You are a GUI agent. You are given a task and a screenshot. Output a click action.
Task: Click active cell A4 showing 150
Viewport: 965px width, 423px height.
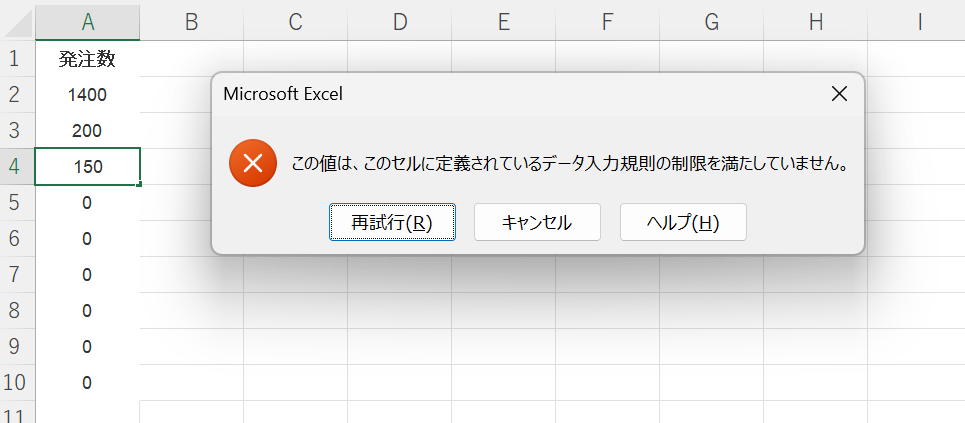click(x=87, y=166)
